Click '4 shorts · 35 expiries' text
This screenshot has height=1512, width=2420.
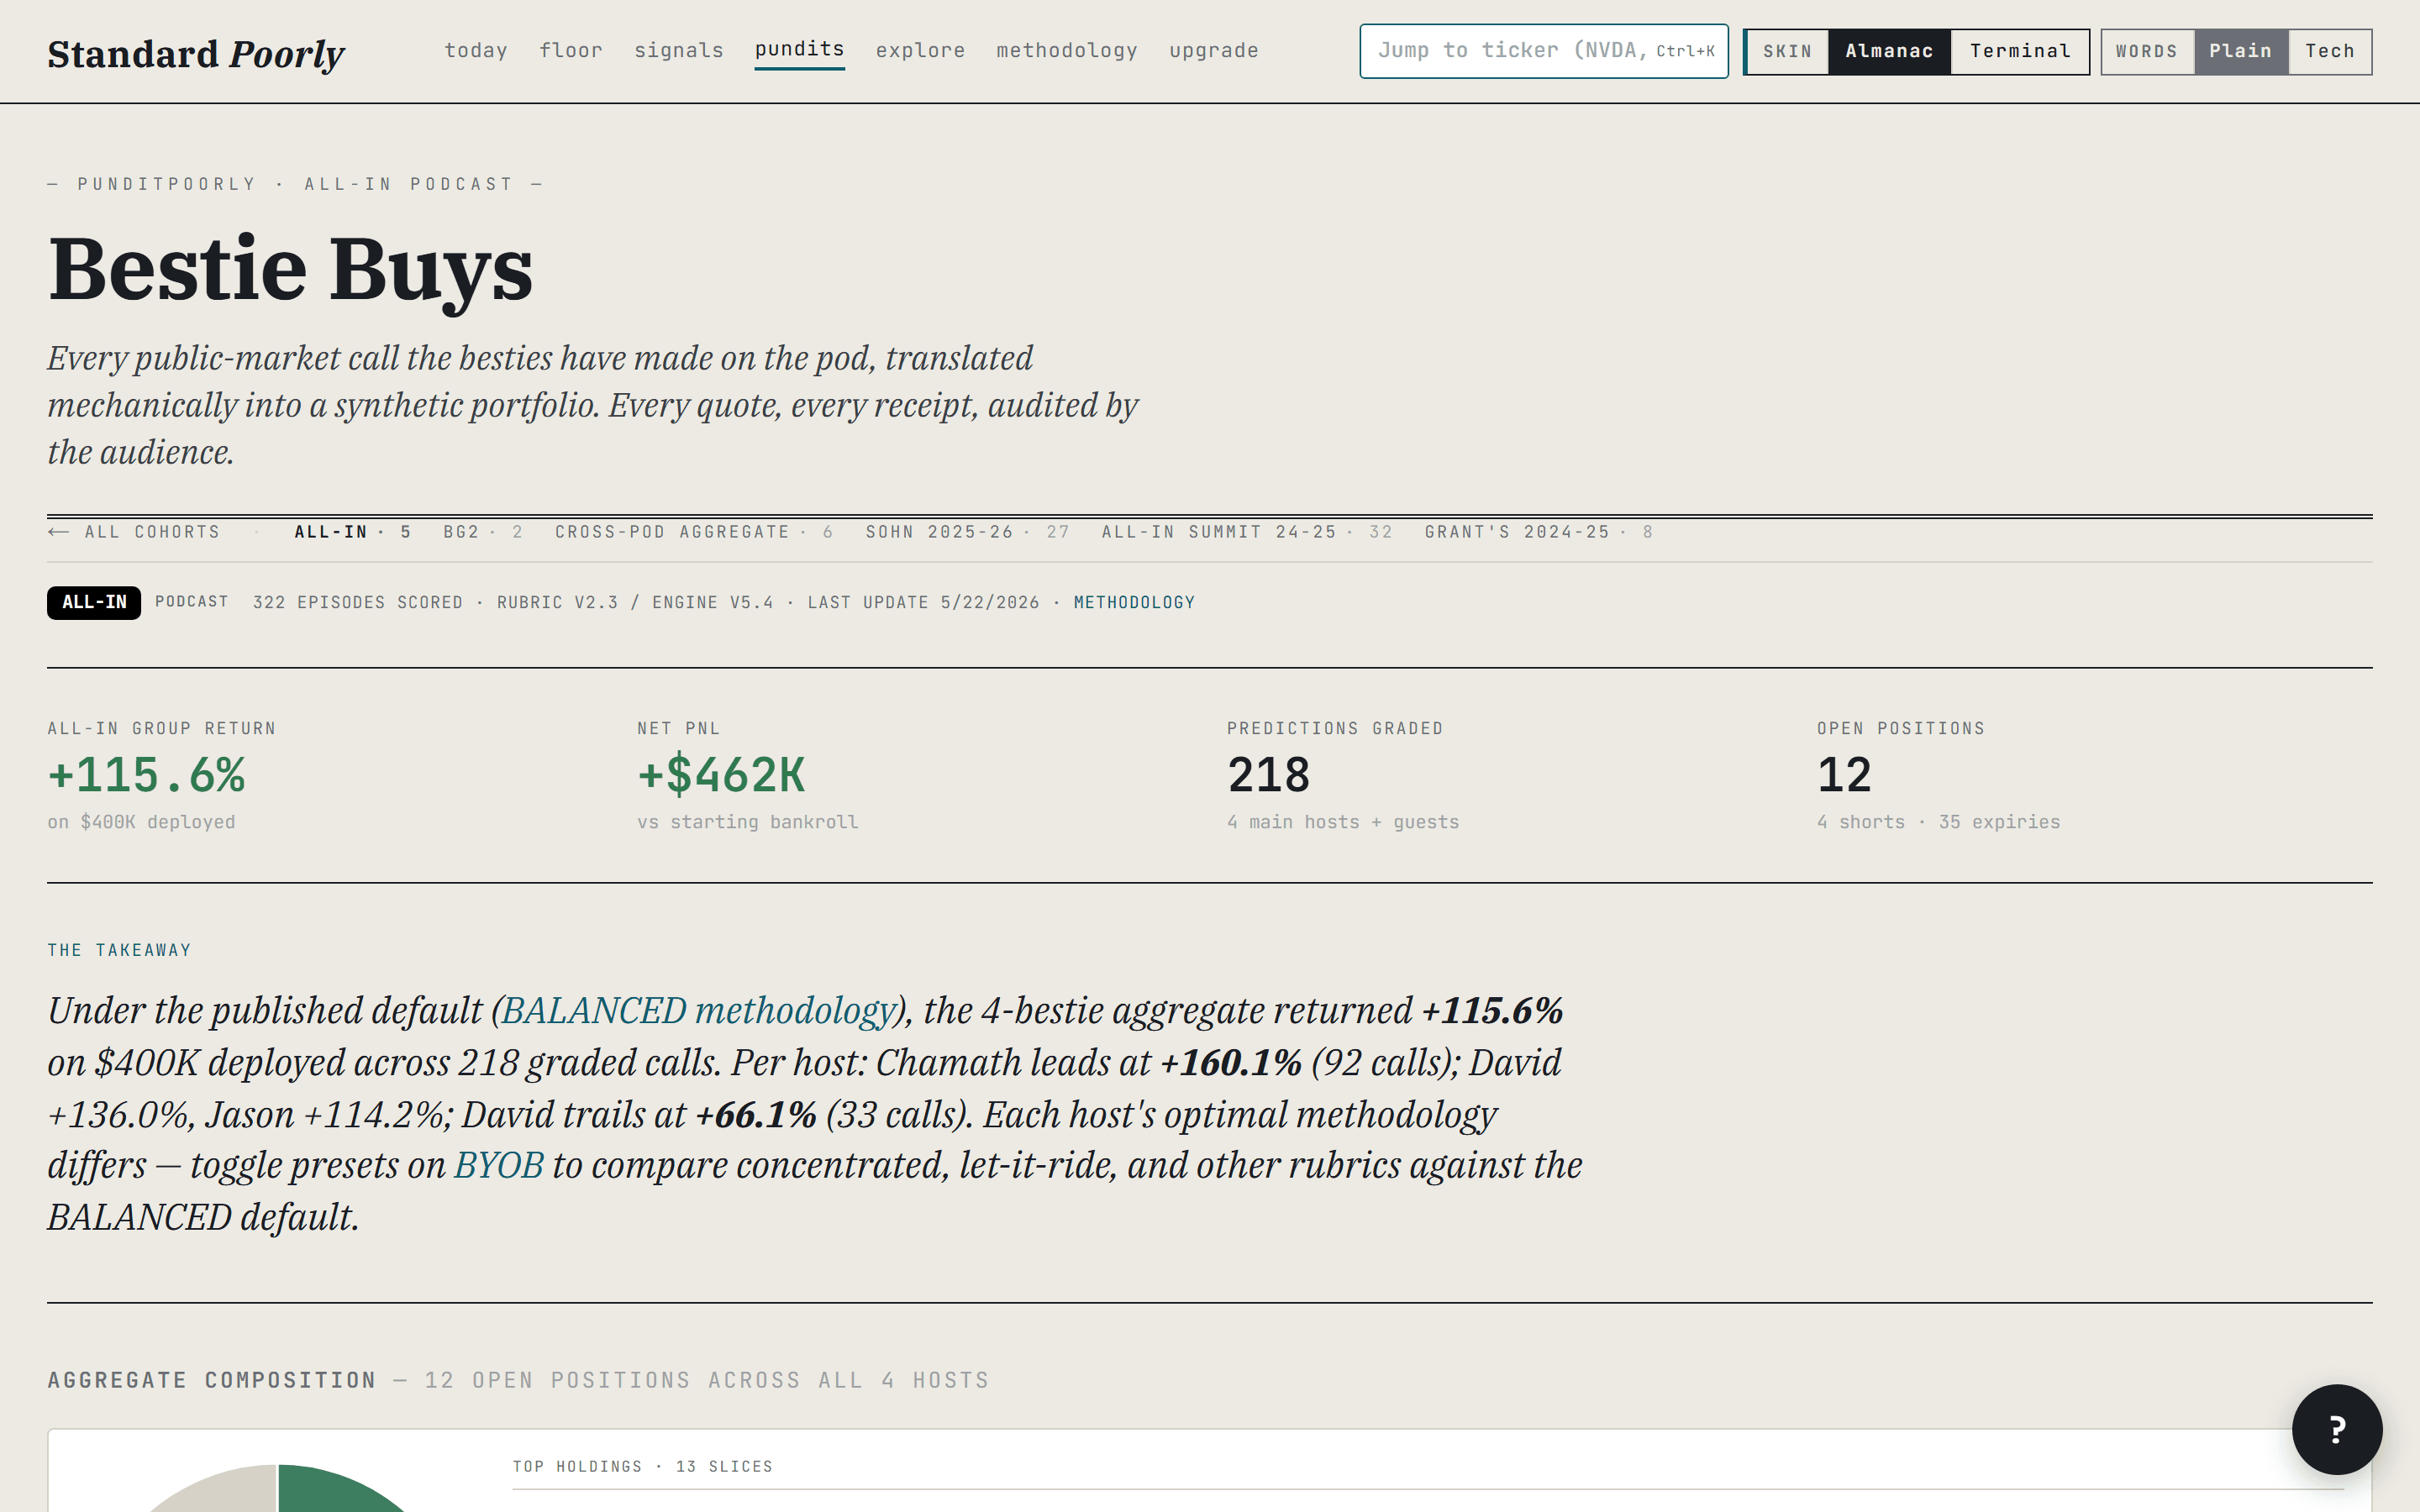click(x=1938, y=822)
